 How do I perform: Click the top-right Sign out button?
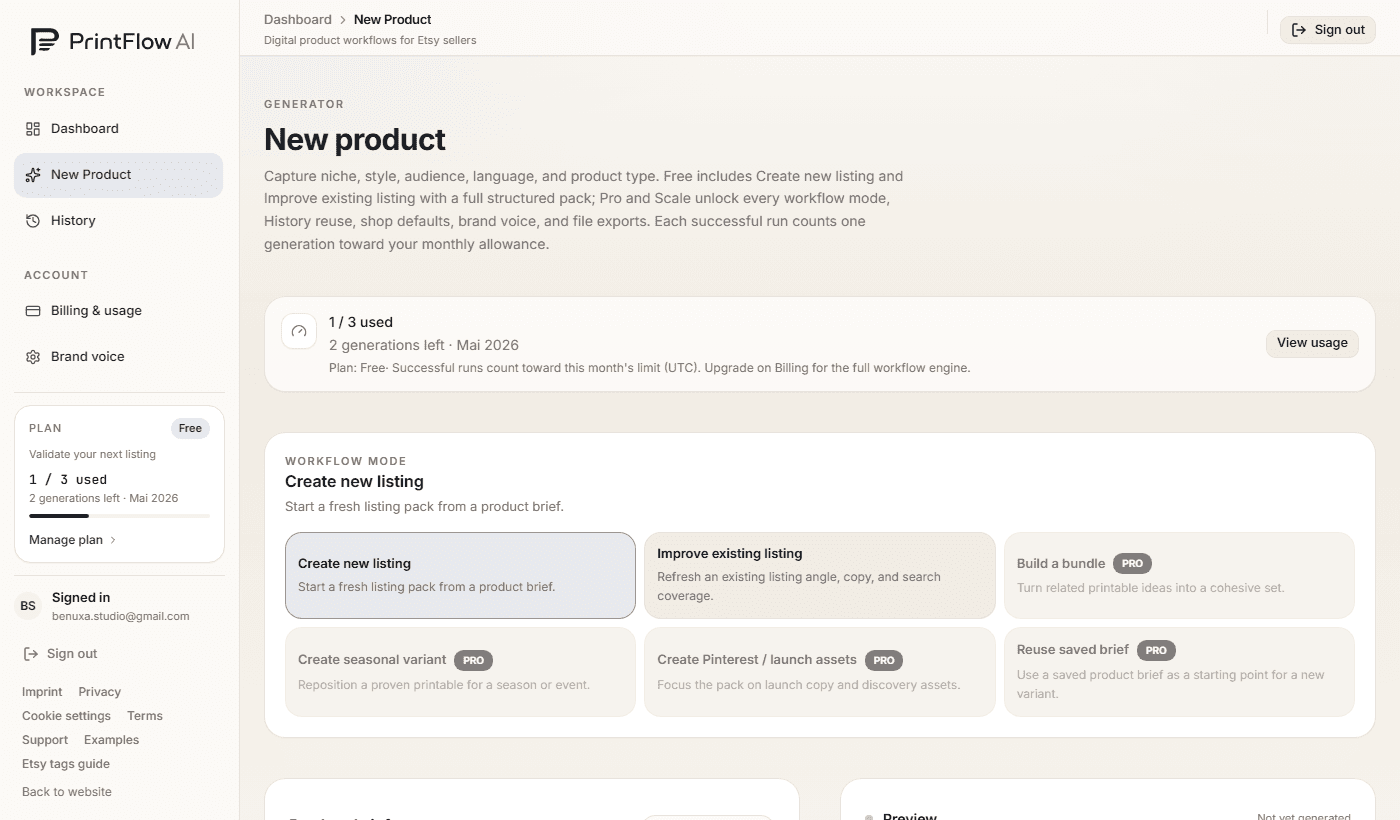(x=1327, y=30)
